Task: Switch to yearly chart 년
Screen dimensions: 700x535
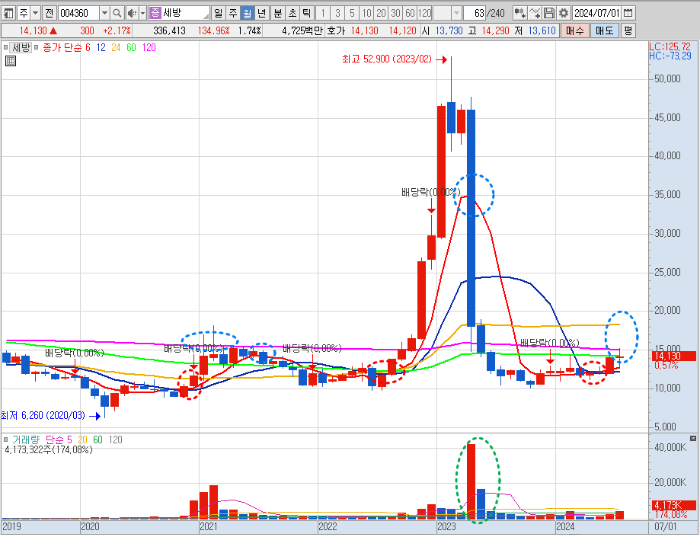Action: [x=261, y=13]
